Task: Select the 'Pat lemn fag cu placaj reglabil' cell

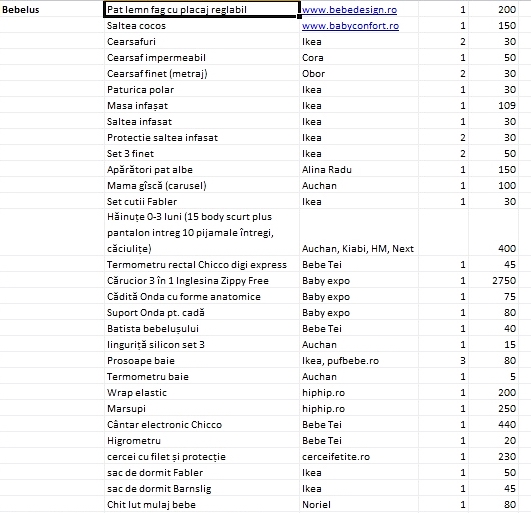Action: click(x=202, y=9)
